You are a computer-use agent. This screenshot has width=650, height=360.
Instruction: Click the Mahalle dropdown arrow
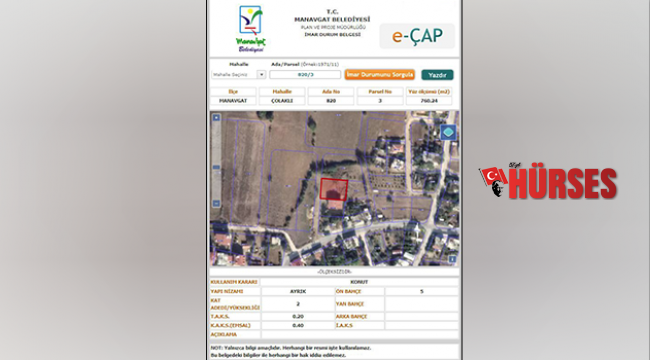click(x=261, y=75)
